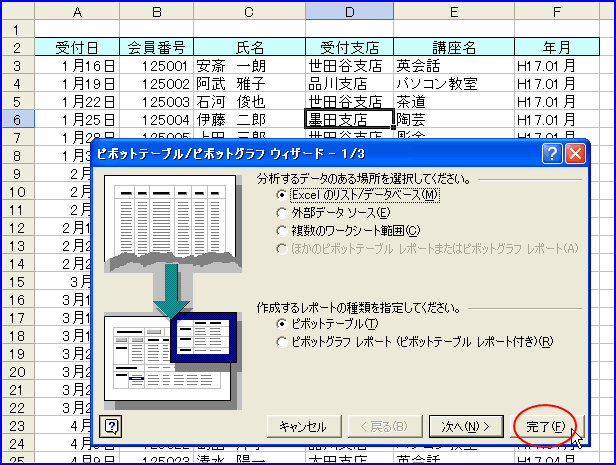Click the wizard's help question mark icon
The width and height of the screenshot is (616, 465).
coord(552,153)
